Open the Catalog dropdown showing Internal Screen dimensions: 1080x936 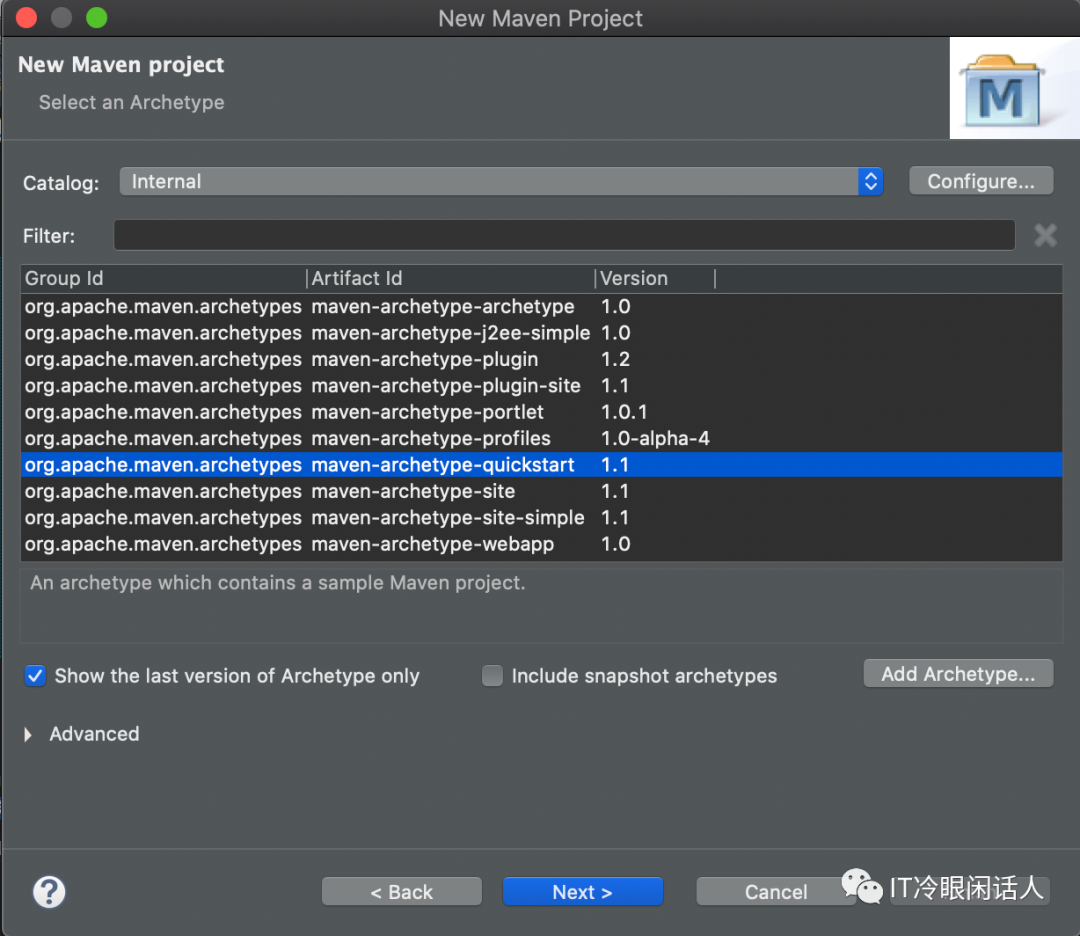click(x=501, y=182)
